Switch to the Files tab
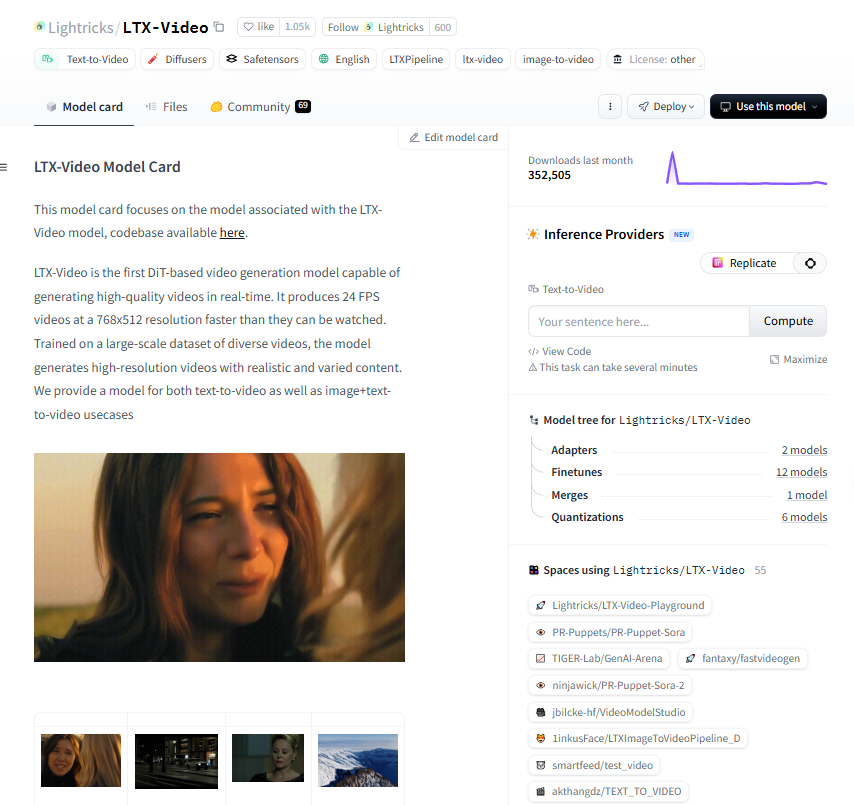The image size is (854, 805). [x=167, y=107]
